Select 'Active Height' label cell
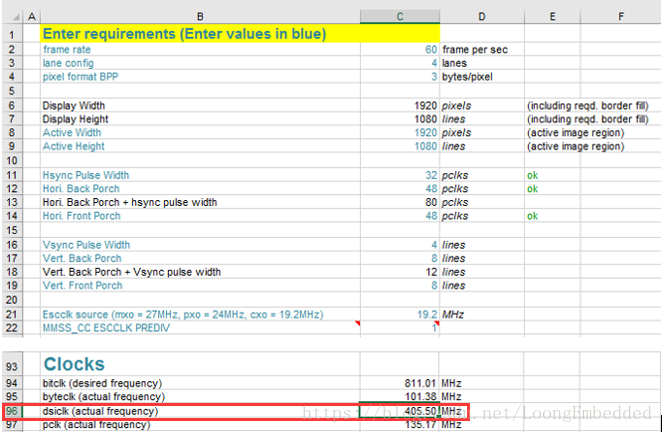Viewport: 663px width, 433px height. click(x=200, y=146)
